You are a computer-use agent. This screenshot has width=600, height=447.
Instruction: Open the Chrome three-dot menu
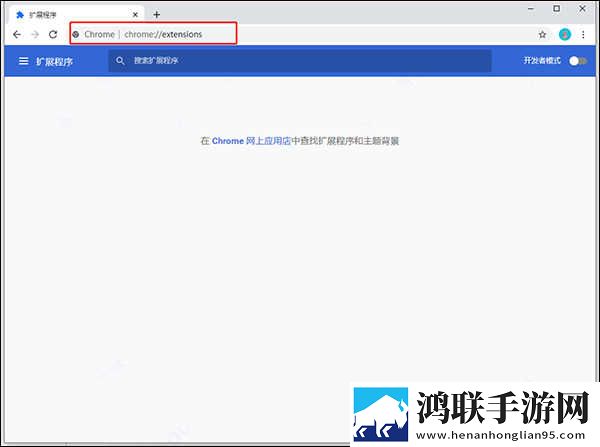[x=583, y=34]
